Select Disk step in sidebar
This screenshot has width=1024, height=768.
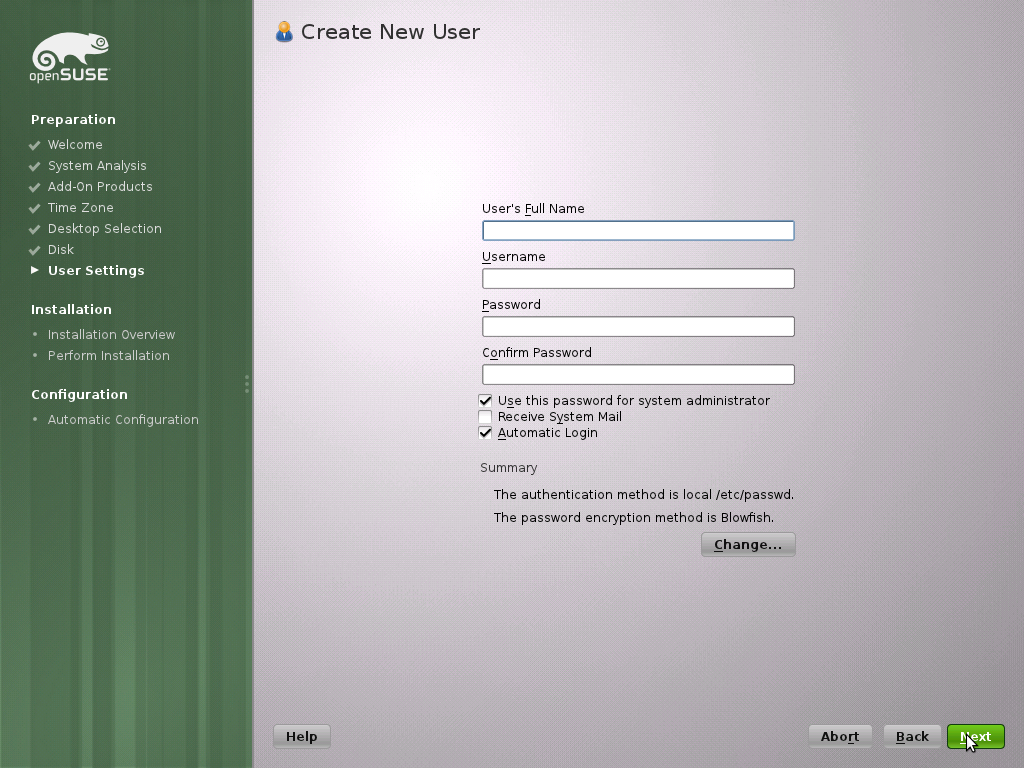[x=61, y=249]
